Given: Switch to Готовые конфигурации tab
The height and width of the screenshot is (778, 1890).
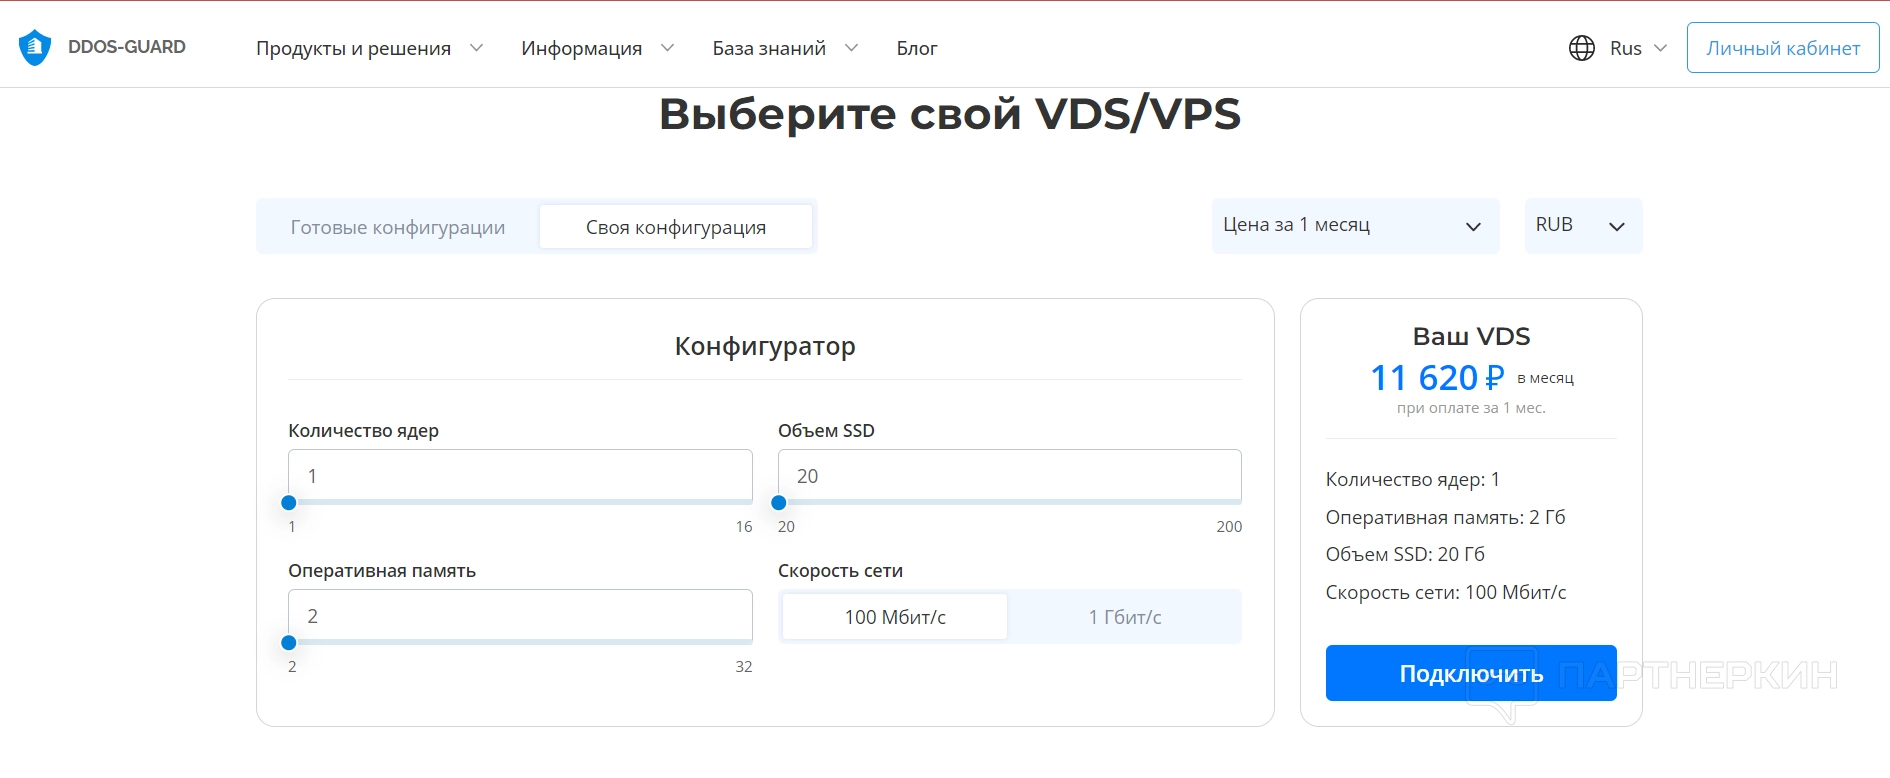Looking at the screenshot, I should pyautogui.click(x=398, y=227).
